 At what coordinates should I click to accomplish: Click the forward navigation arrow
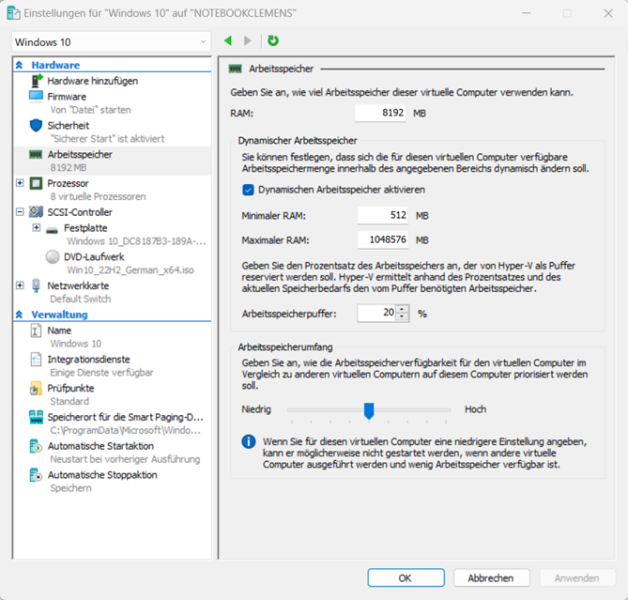point(248,40)
